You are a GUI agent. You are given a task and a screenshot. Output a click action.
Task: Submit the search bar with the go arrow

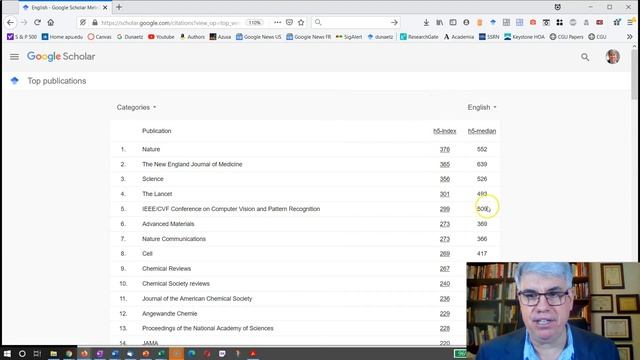[x=394, y=22]
